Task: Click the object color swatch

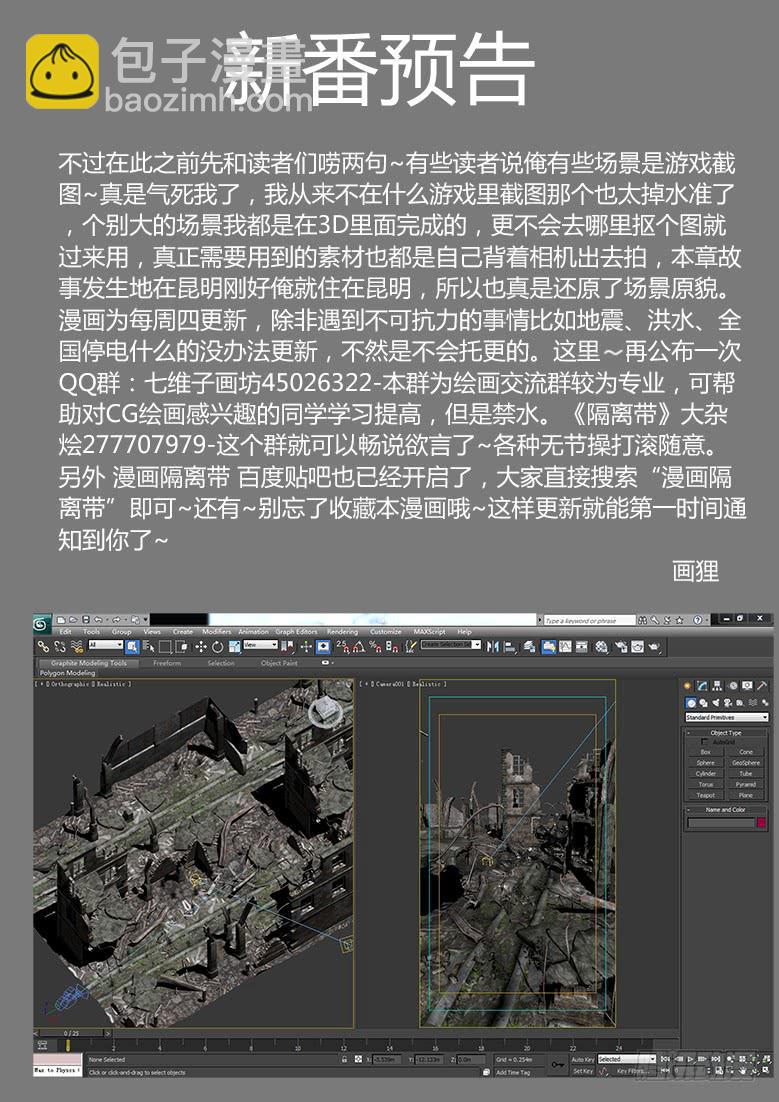Action: tap(761, 822)
